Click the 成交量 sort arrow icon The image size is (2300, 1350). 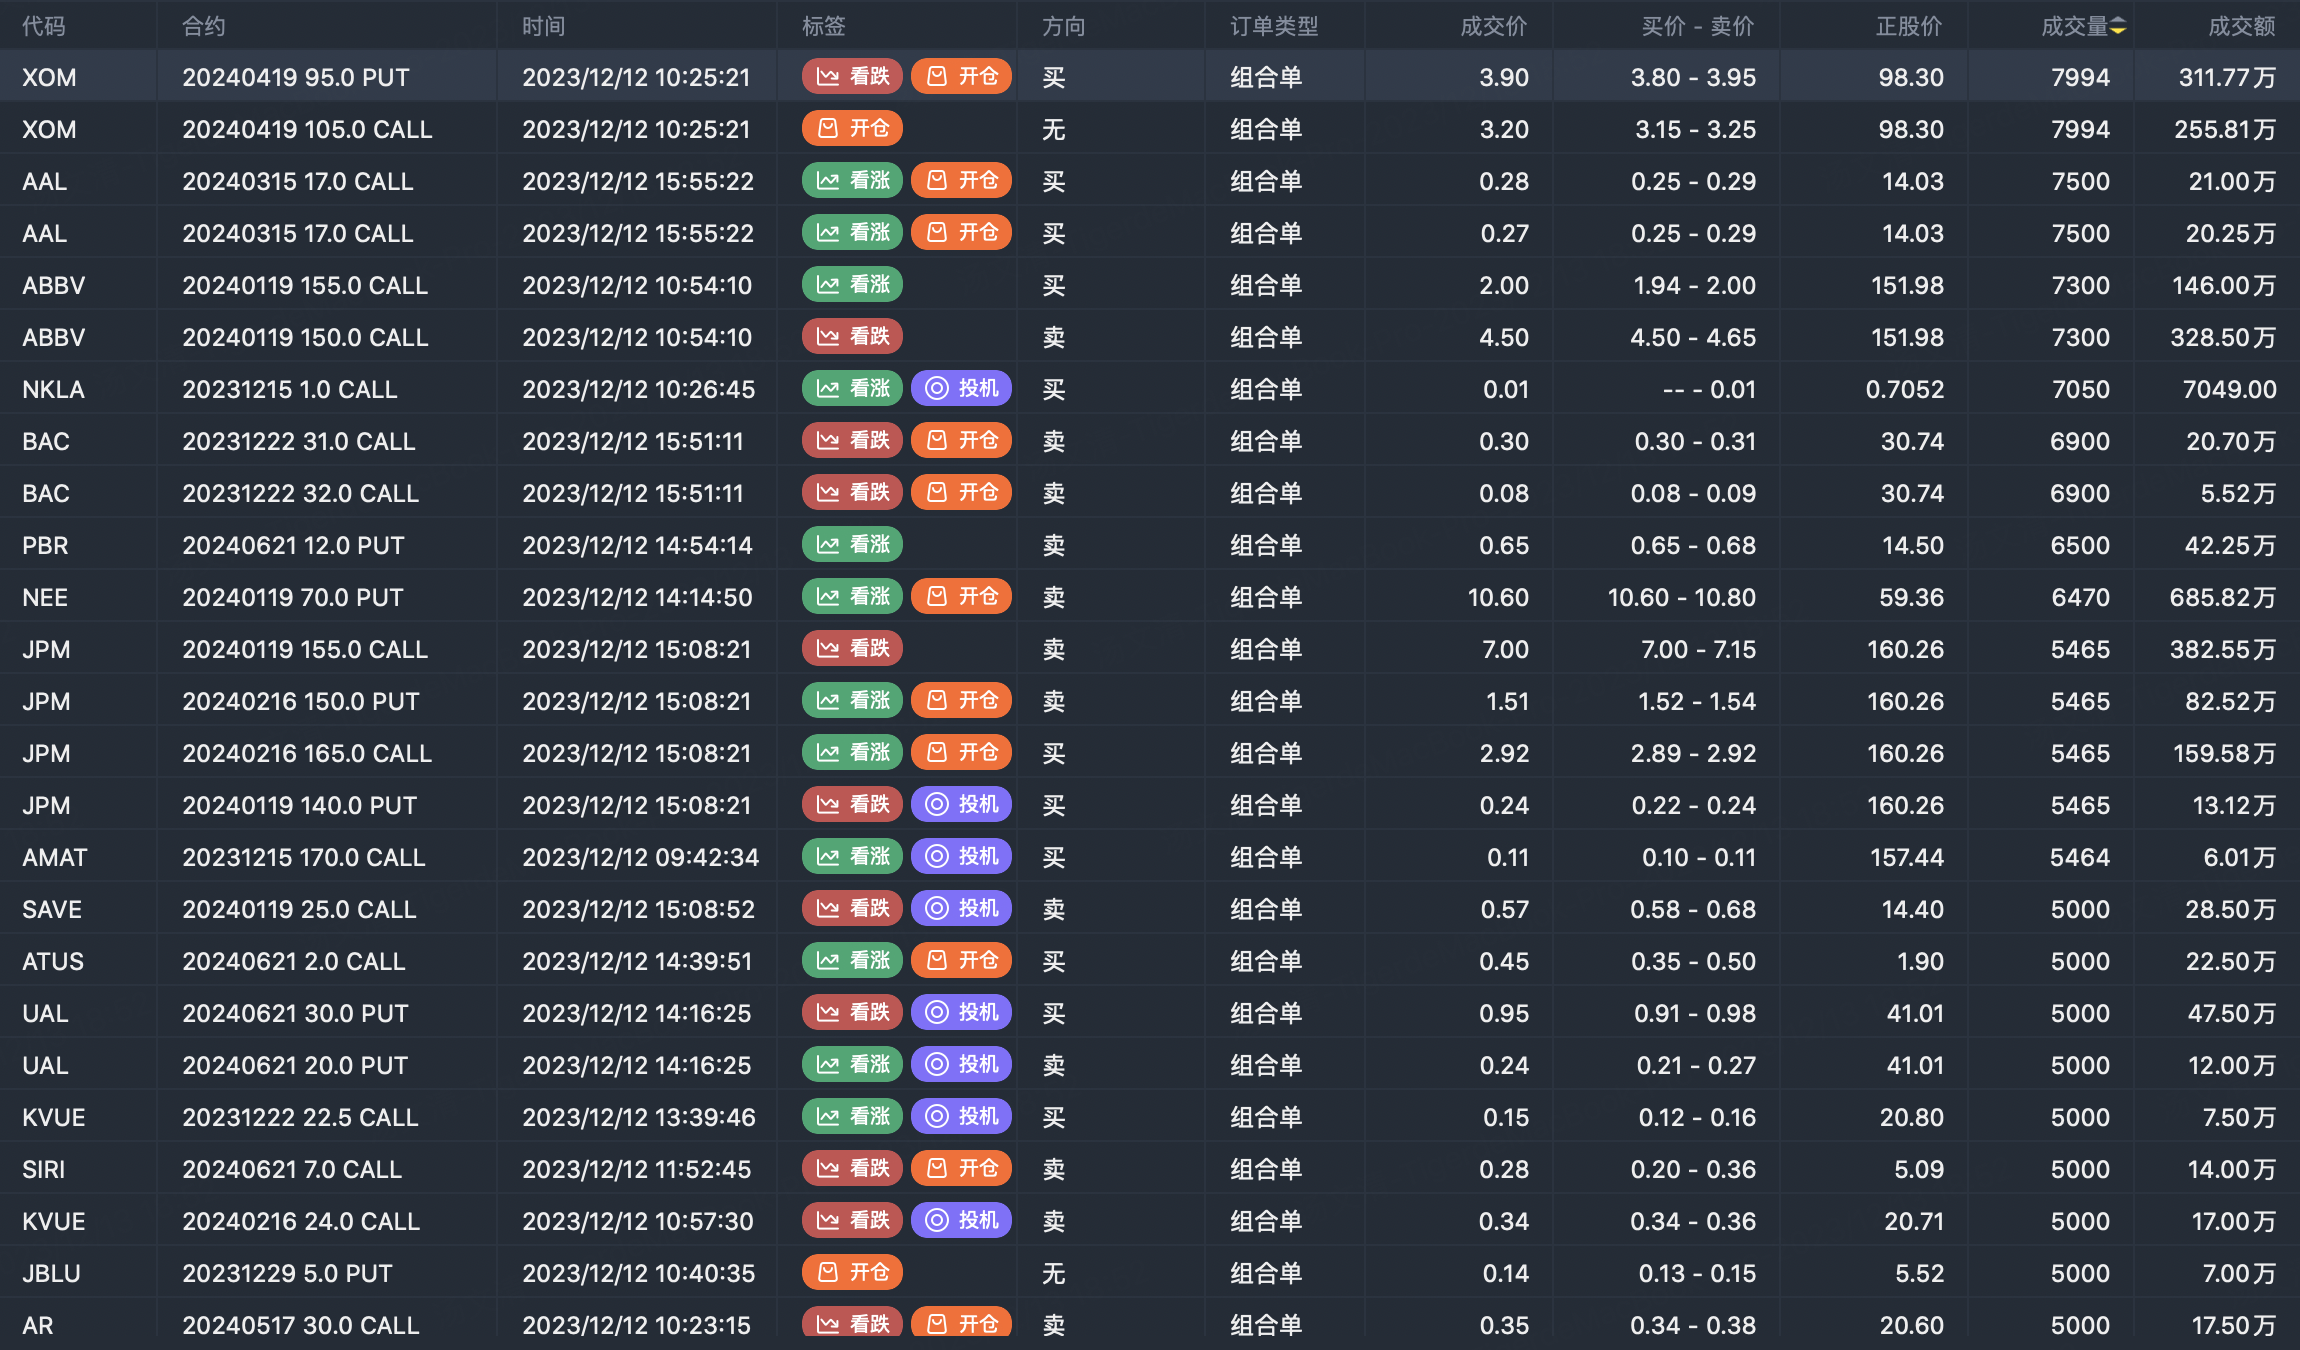(x=2118, y=27)
